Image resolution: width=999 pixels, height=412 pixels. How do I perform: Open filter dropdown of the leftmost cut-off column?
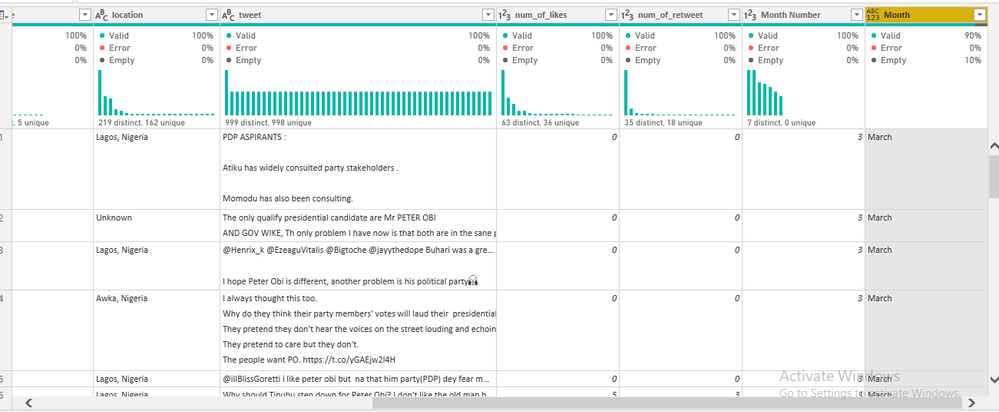(85, 15)
